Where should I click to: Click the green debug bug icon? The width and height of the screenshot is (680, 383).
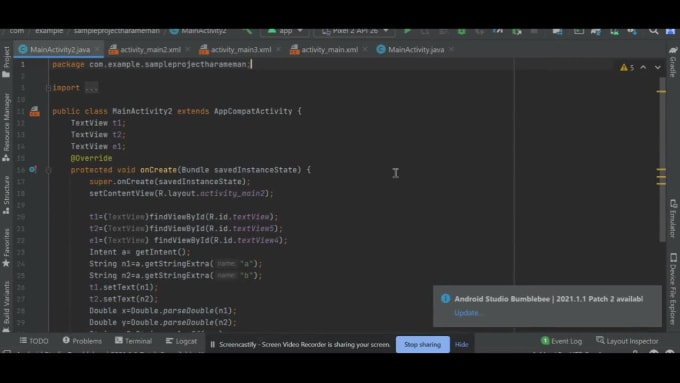coord(461,31)
